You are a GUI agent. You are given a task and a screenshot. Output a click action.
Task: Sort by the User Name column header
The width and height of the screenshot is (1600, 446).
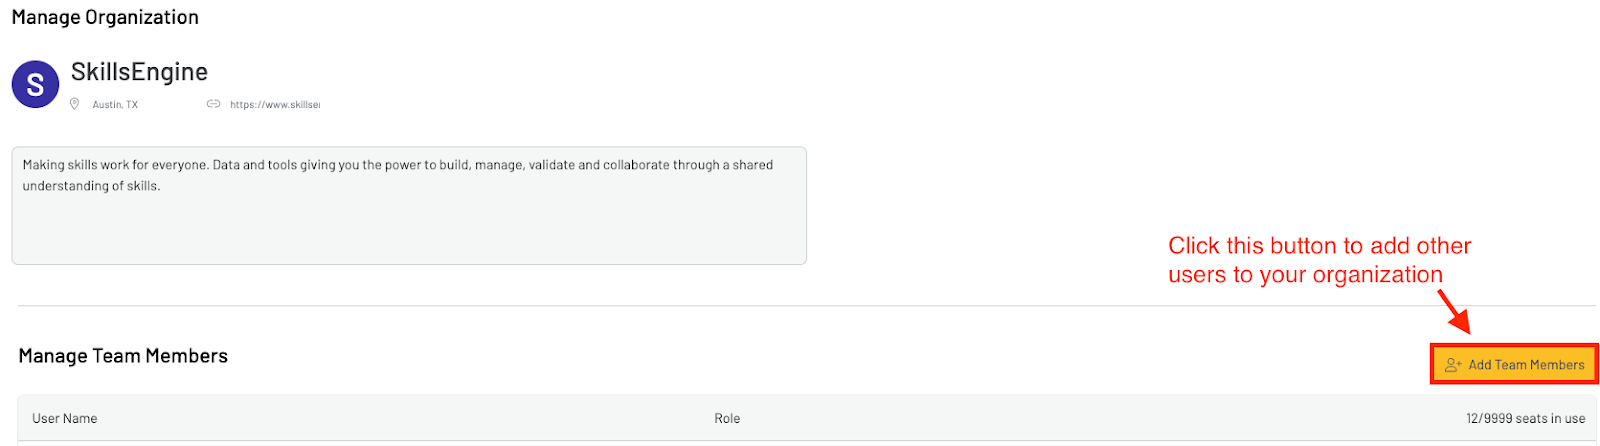pyautogui.click(x=65, y=418)
